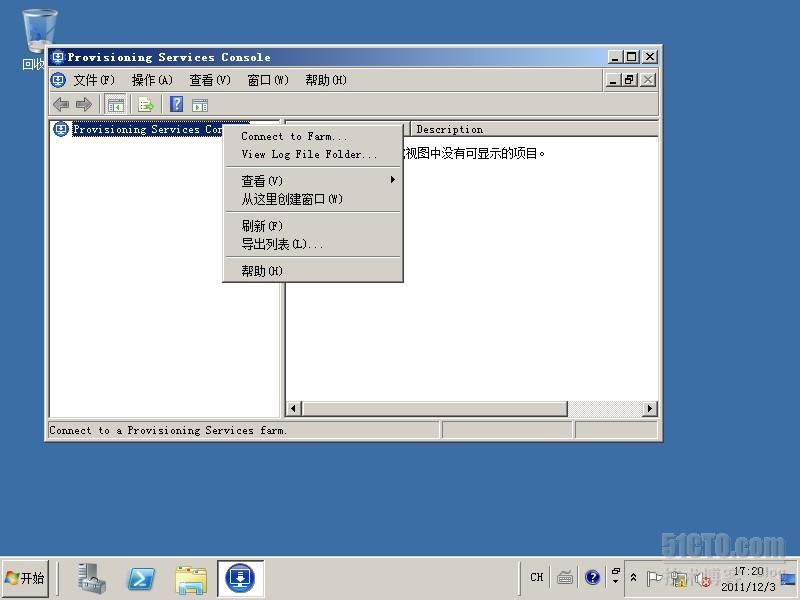This screenshot has height=600, width=800.
Task: Click the blue help icon in language bar
Action: (592, 577)
